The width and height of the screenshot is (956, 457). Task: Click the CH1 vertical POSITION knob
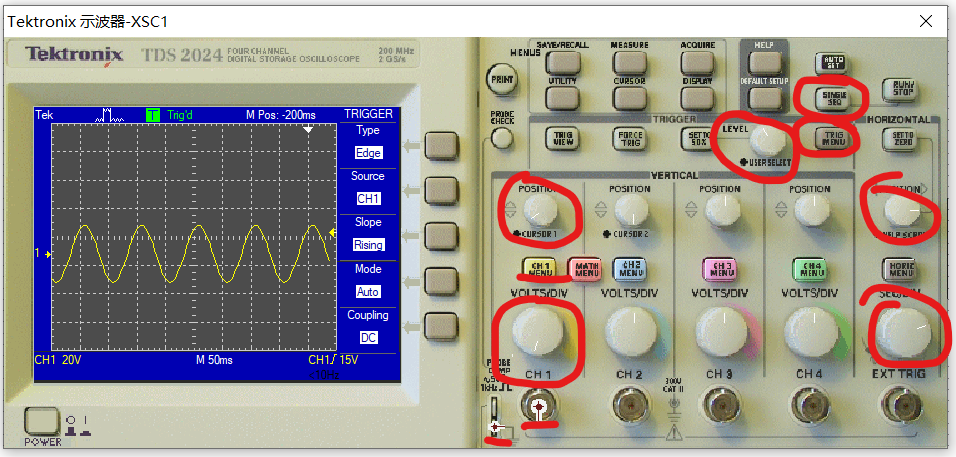point(539,210)
